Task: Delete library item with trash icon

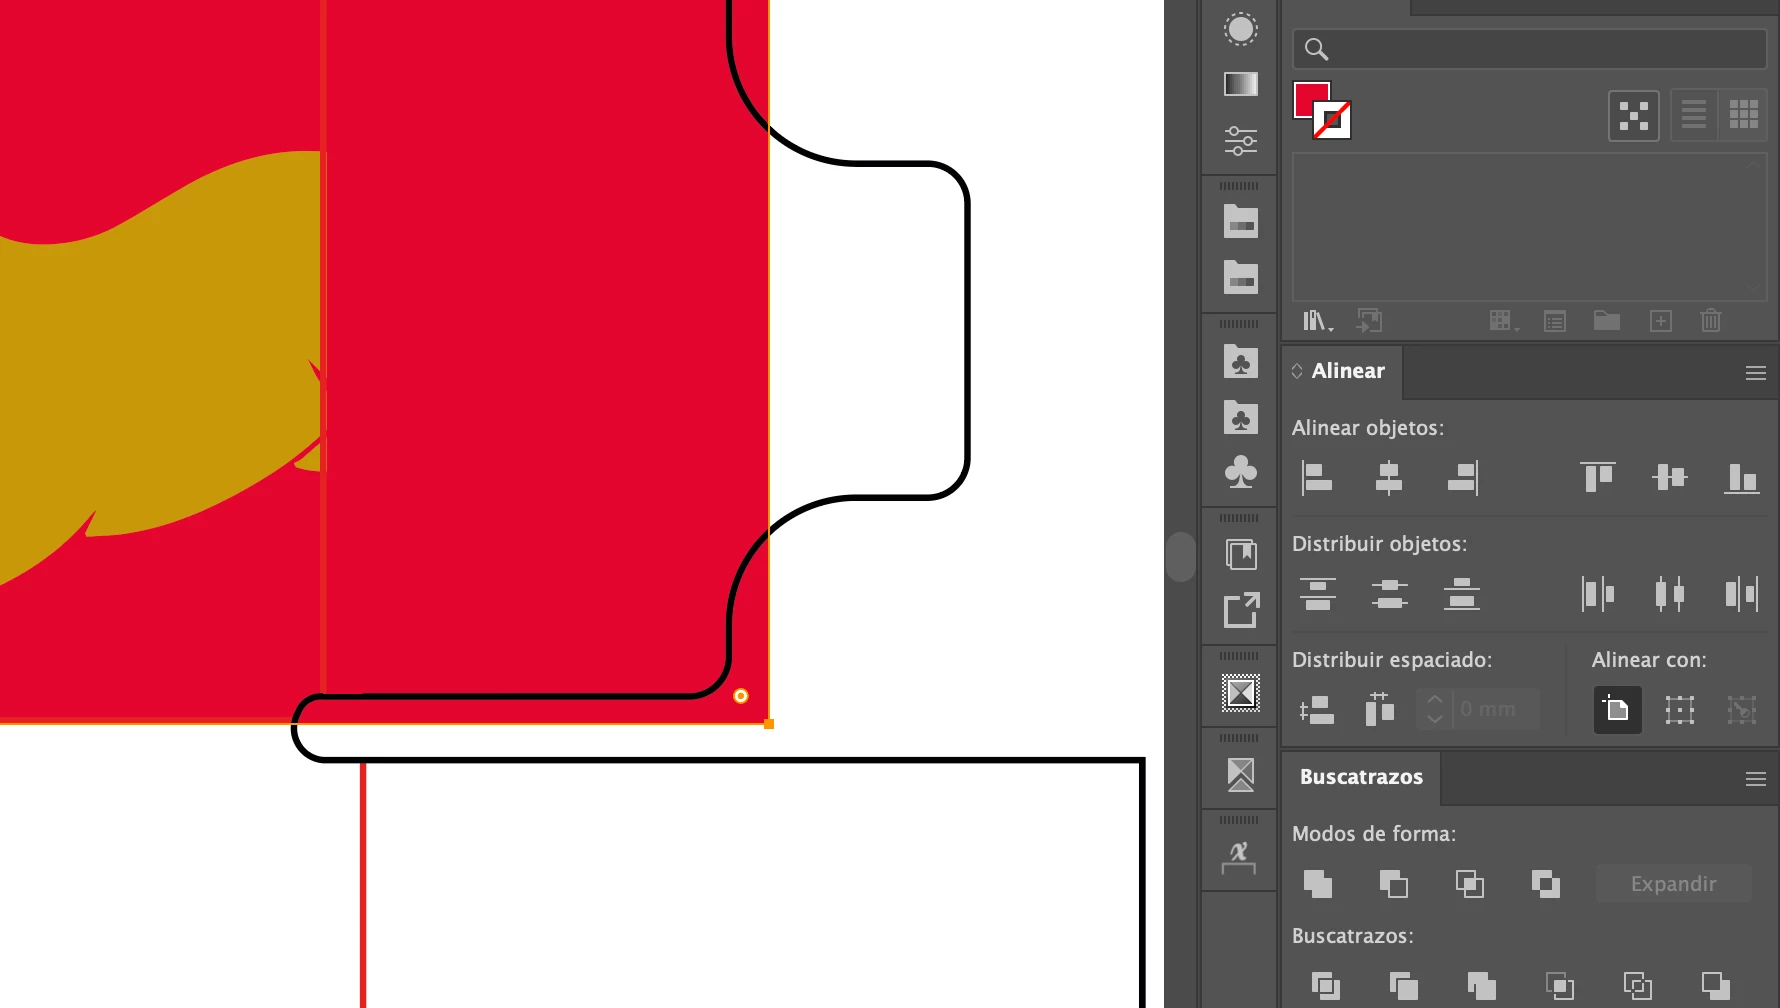Action: (1711, 321)
